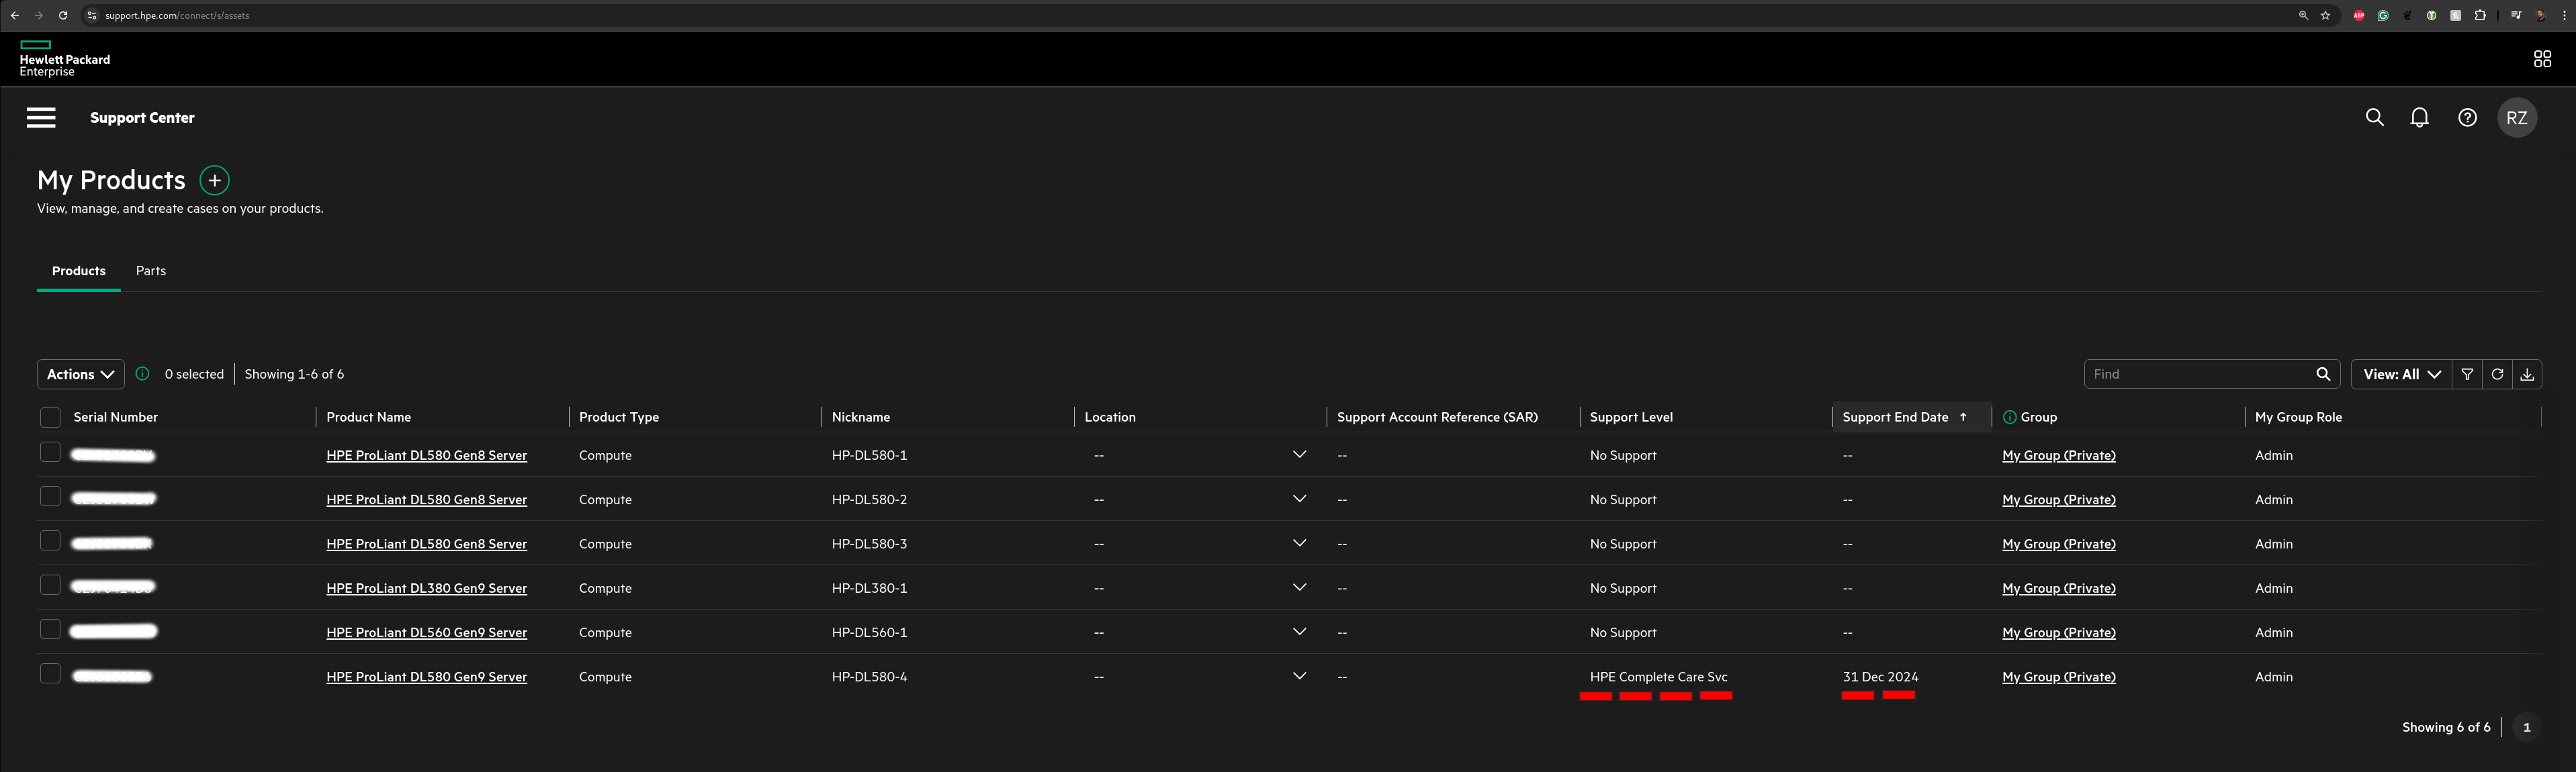Switch to the Products tab
Viewport: 2576px width, 772px height.
pos(79,271)
